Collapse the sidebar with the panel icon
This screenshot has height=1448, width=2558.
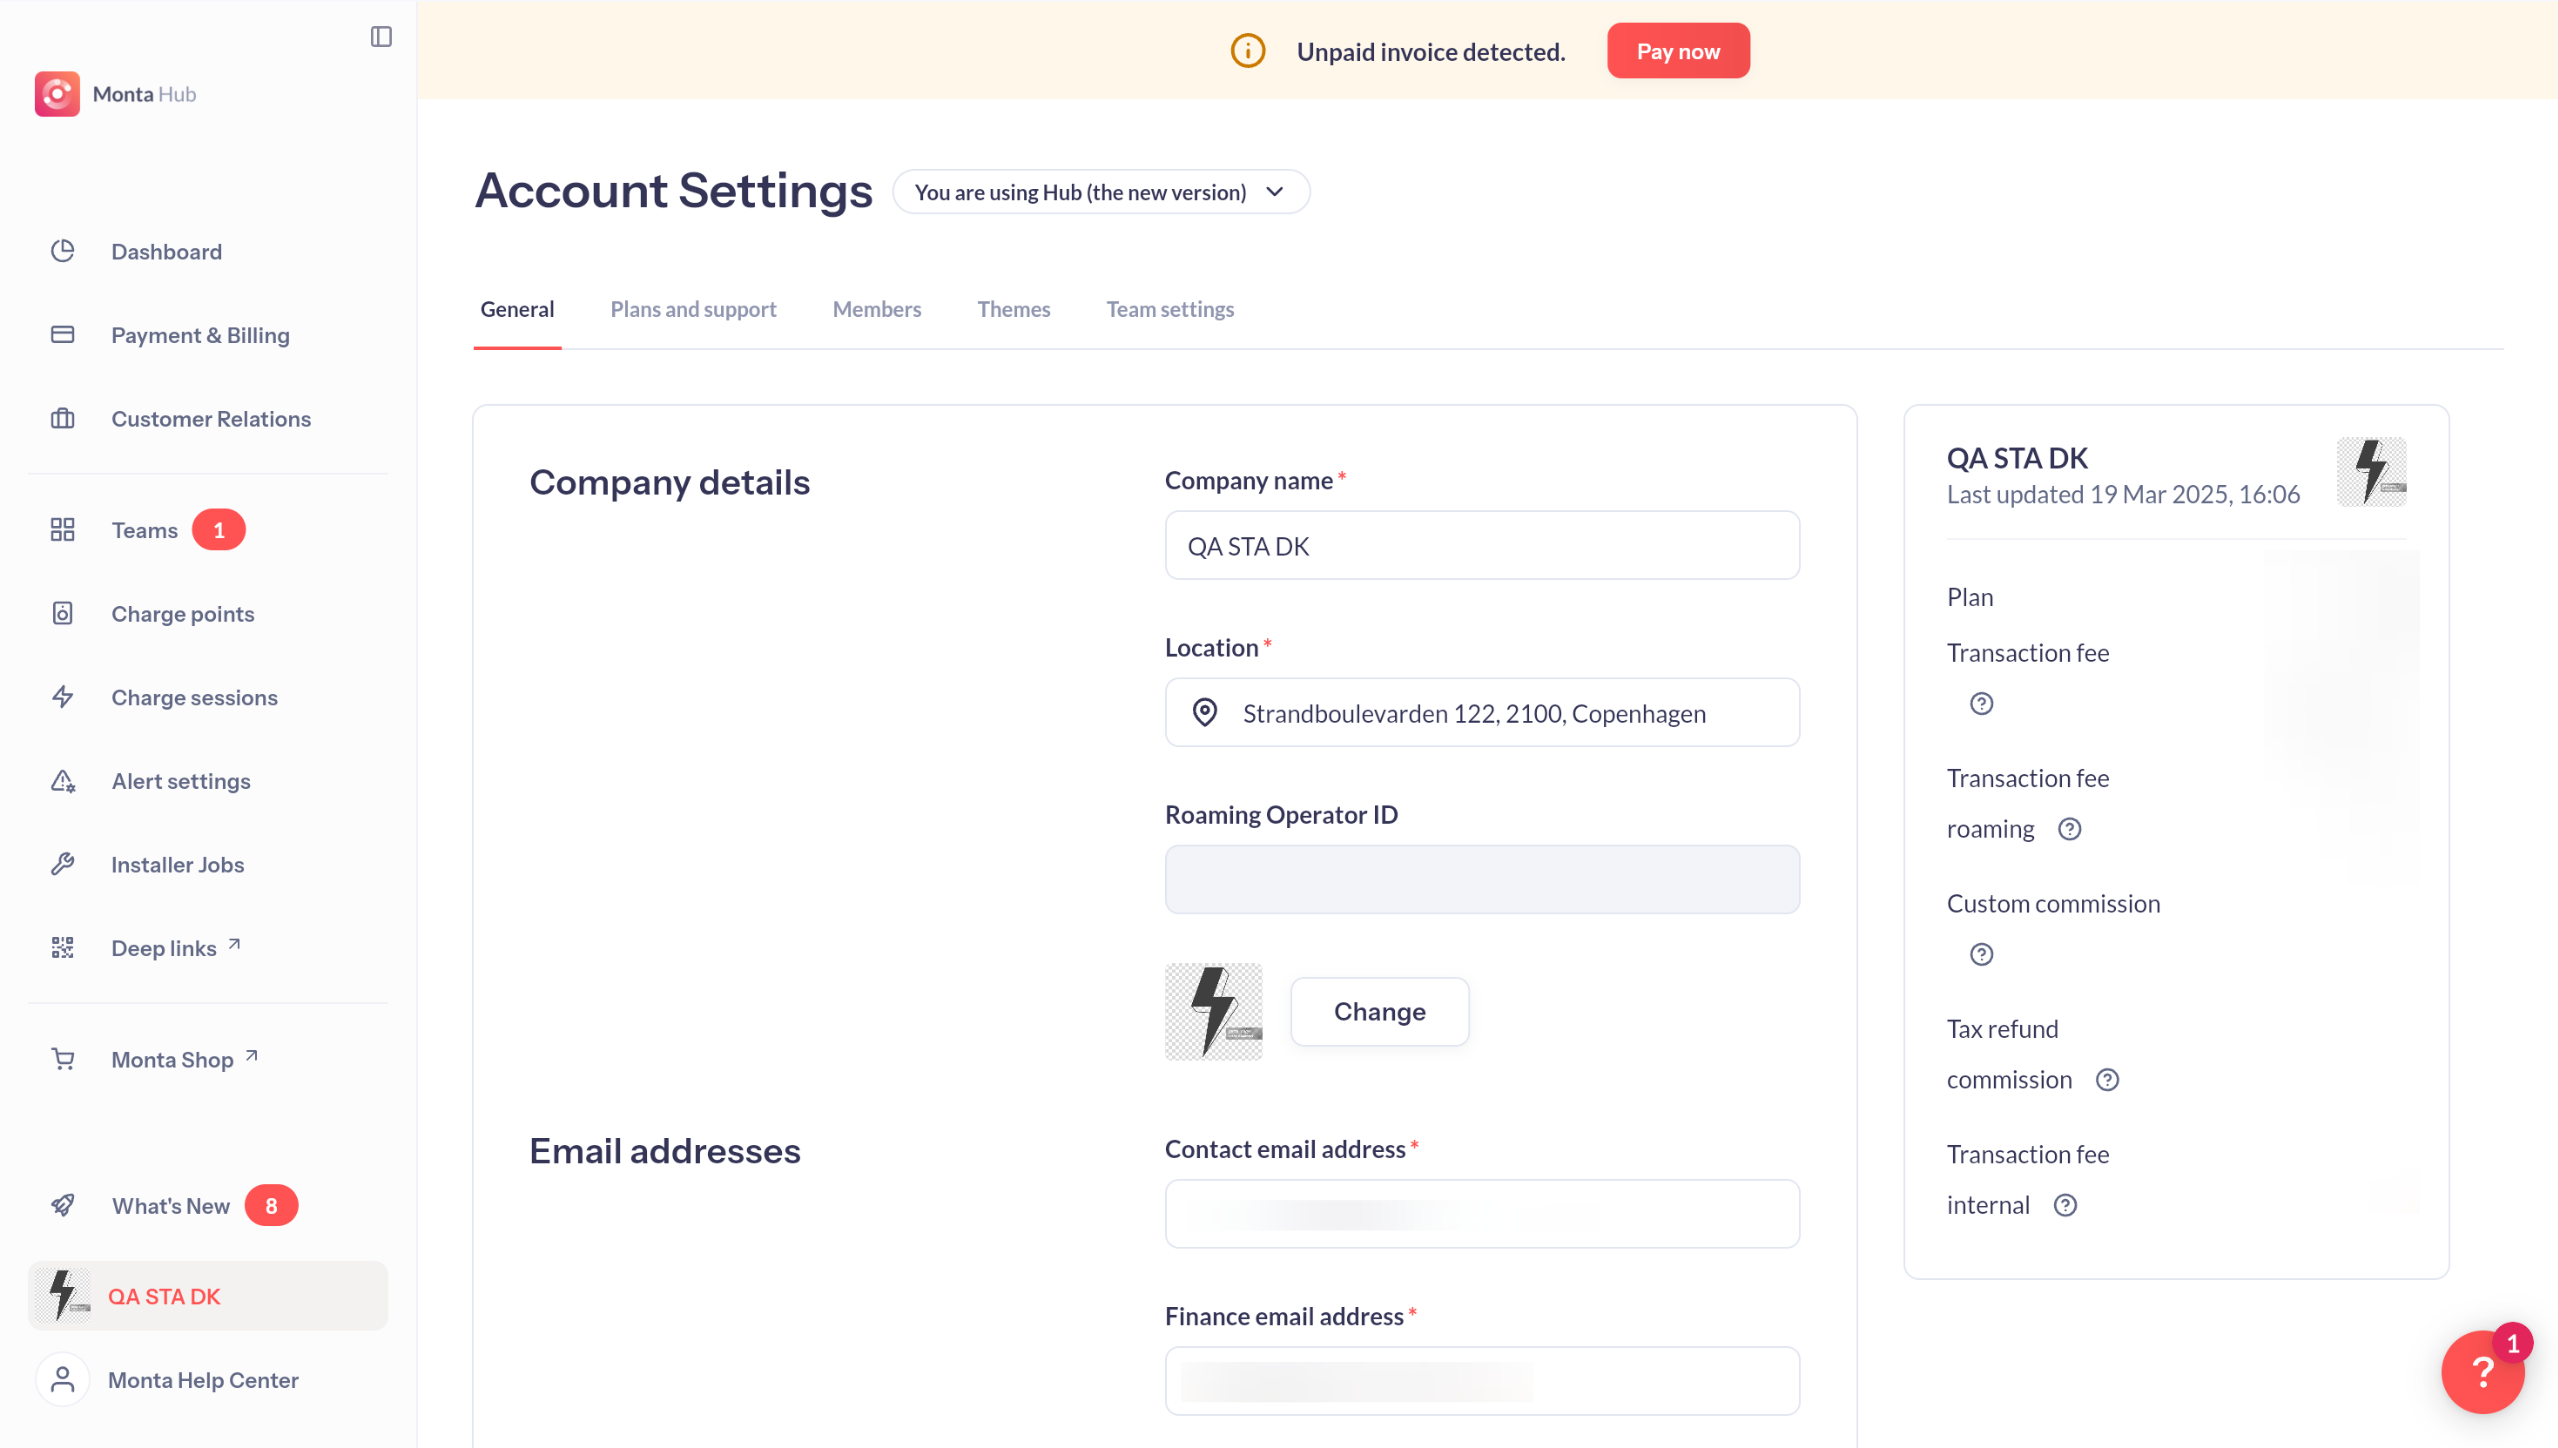coord(381,37)
